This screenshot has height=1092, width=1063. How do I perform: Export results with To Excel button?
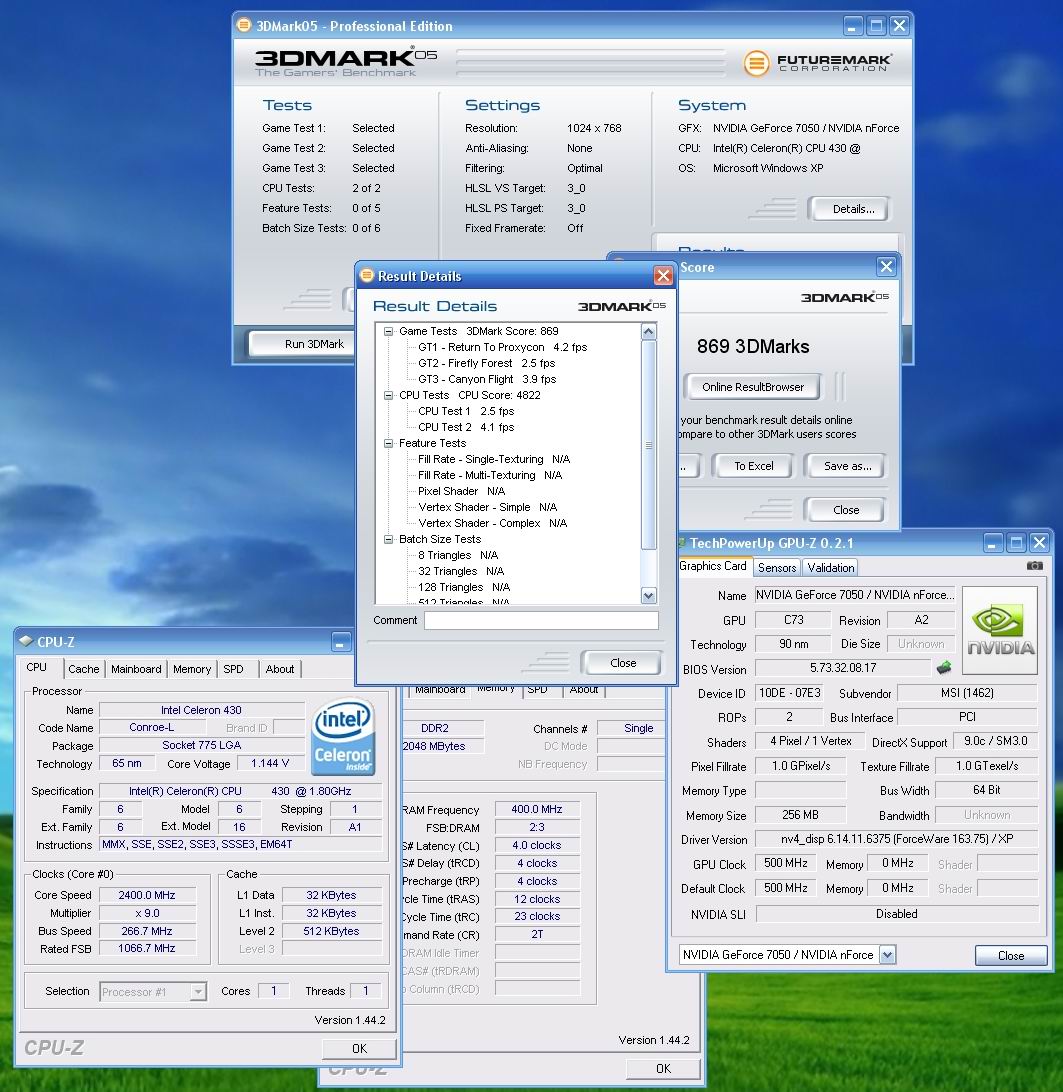753,466
